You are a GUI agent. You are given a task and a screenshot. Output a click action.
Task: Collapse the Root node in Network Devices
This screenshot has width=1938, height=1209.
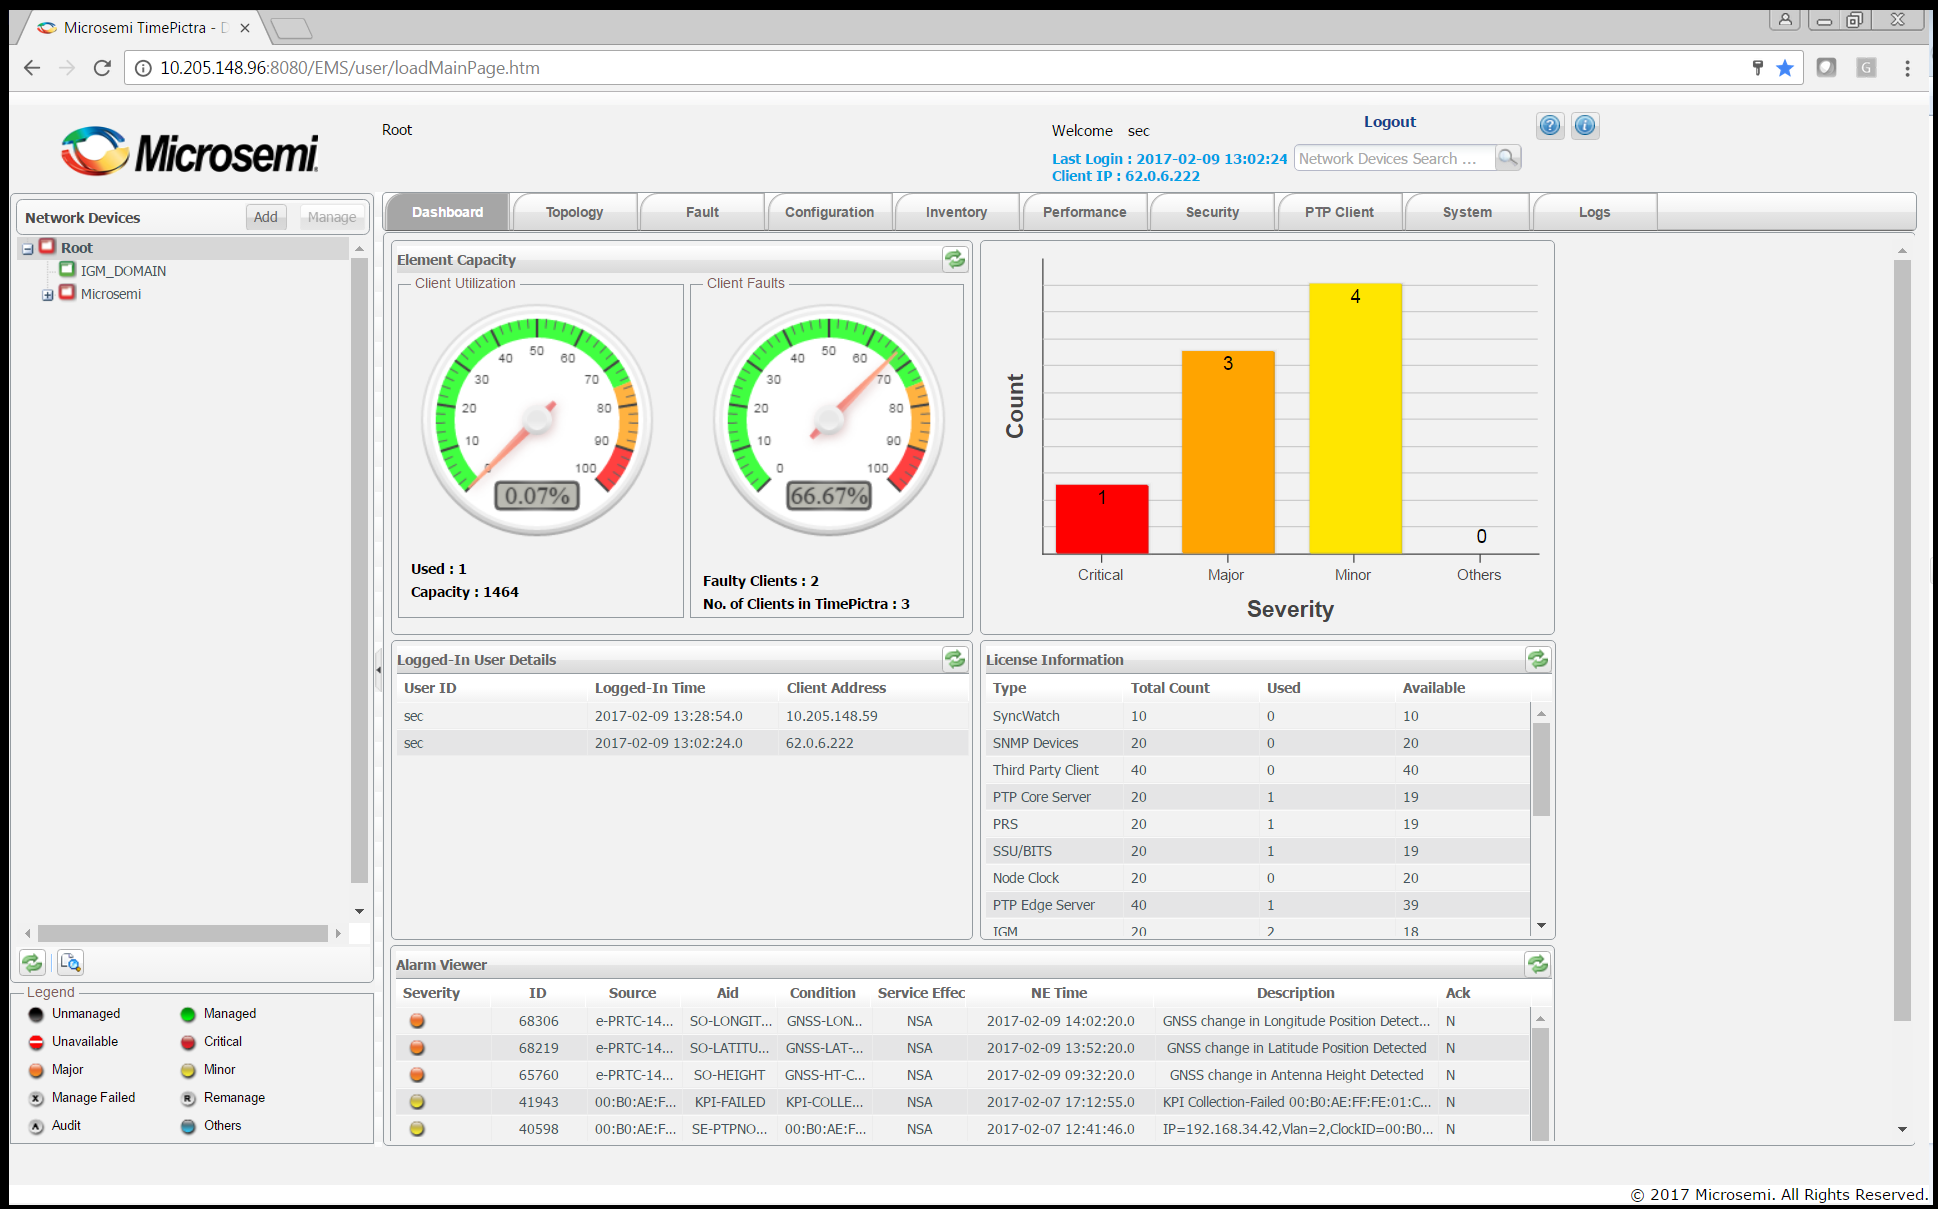point(29,247)
